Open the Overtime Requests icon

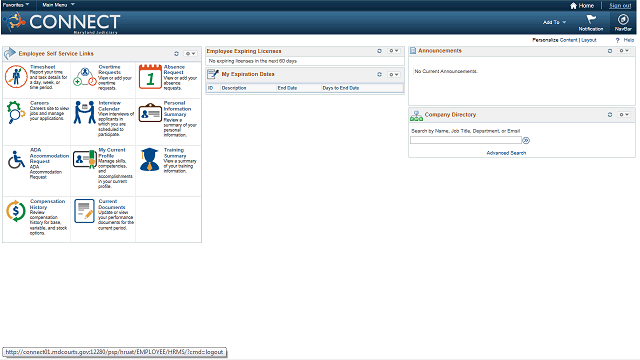[84, 77]
